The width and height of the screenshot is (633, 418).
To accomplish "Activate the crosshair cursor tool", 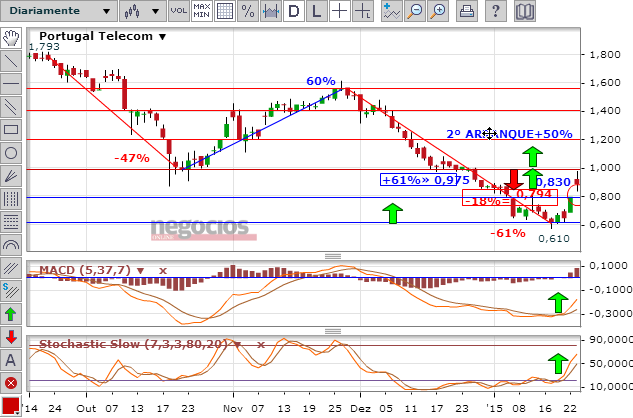I will pos(340,11).
